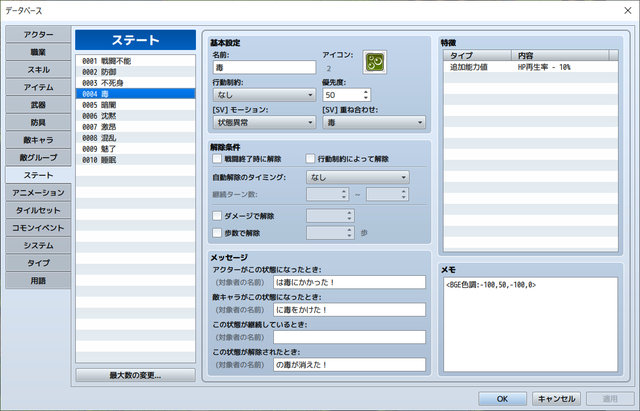640x411 pixels.
Task: Select state 0002 防御
Action: pos(136,72)
